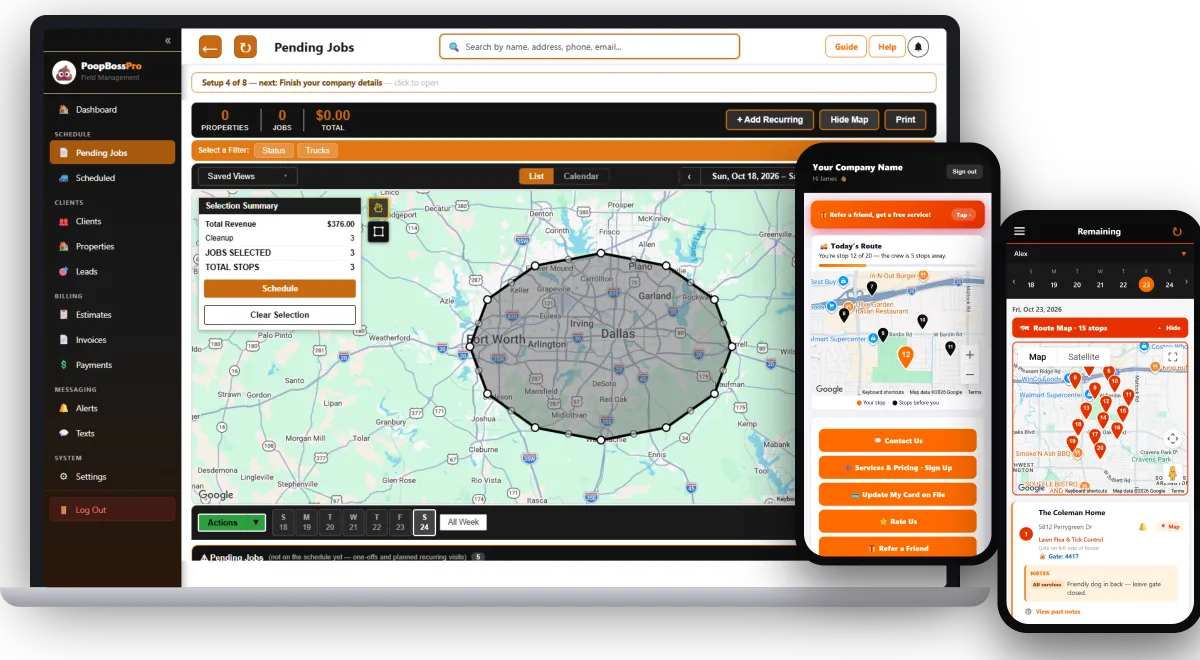
Task: Open the View past notes link
Action: pyautogui.click(x=1057, y=611)
